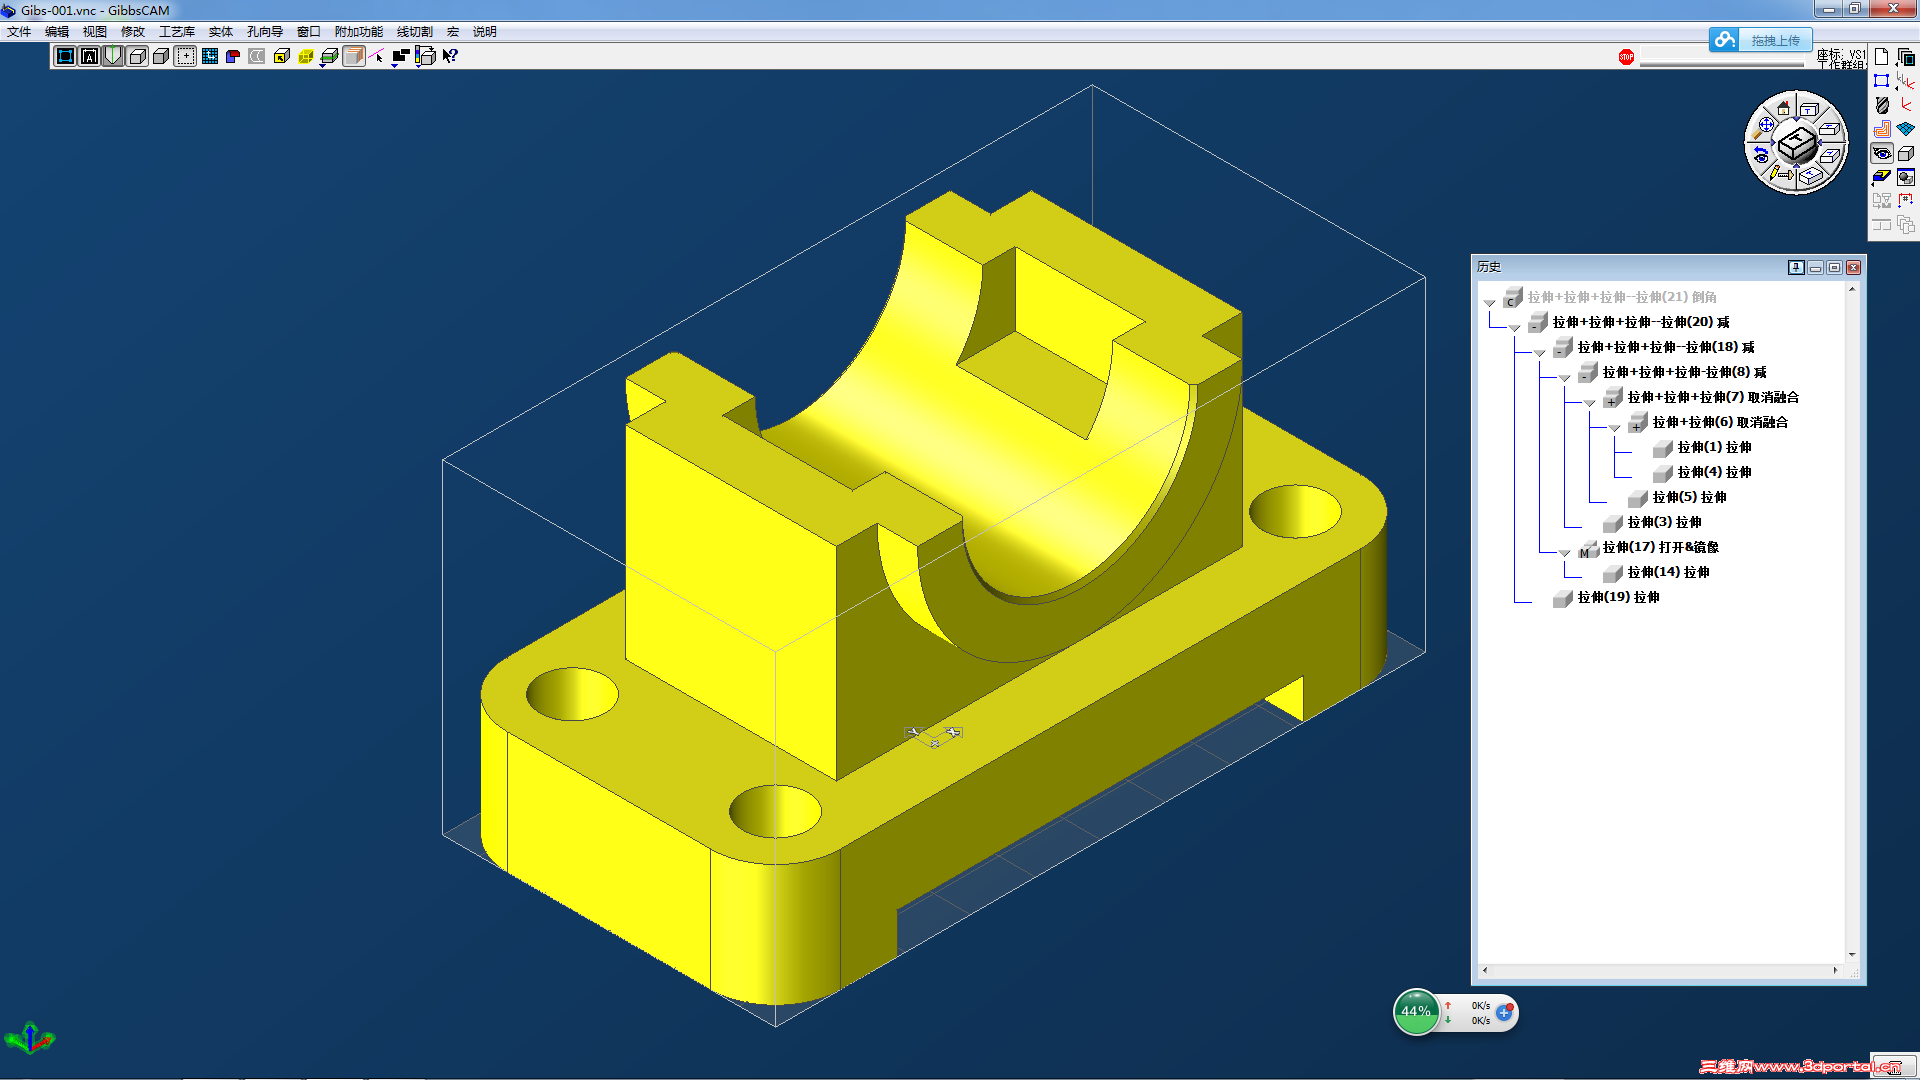Image resolution: width=1920 pixels, height=1080 pixels.
Task: Toggle the wireframe solid display button
Action: tap(137, 56)
